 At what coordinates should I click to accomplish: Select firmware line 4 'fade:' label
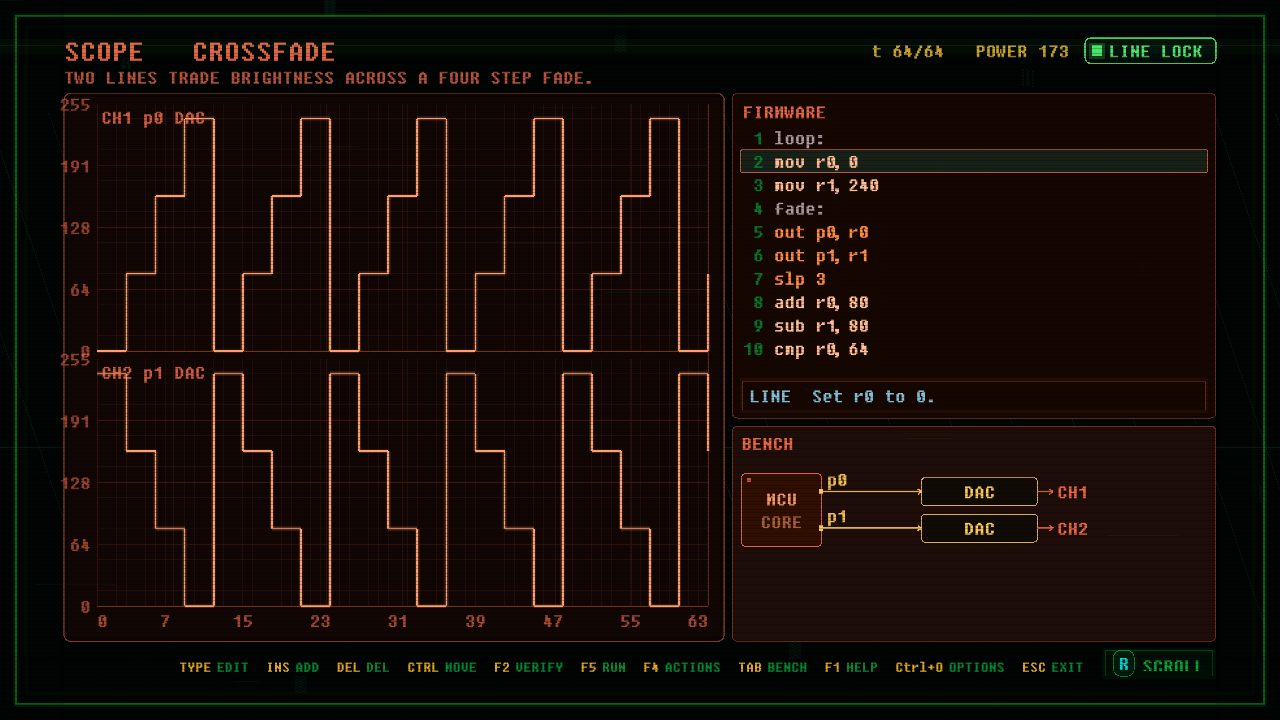pyautogui.click(x=973, y=209)
